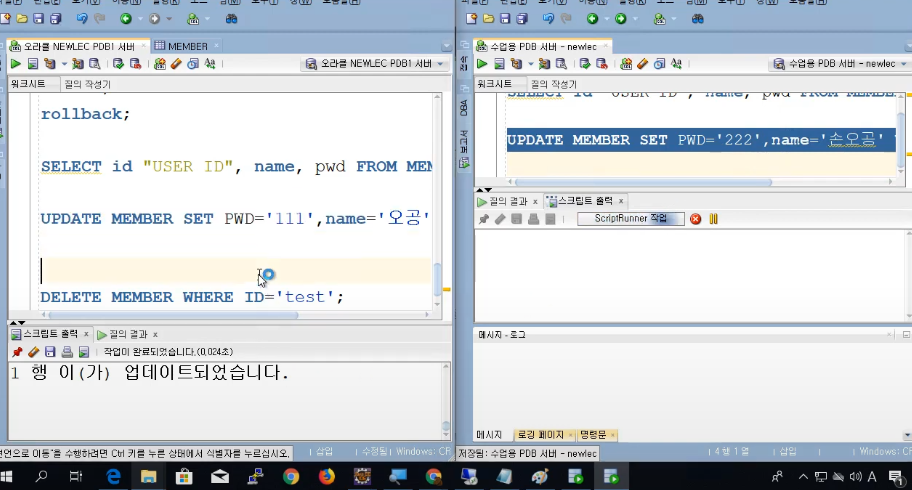
Task: Open SQL worksheet dropdown in left toolbar
Action: point(208,19)
